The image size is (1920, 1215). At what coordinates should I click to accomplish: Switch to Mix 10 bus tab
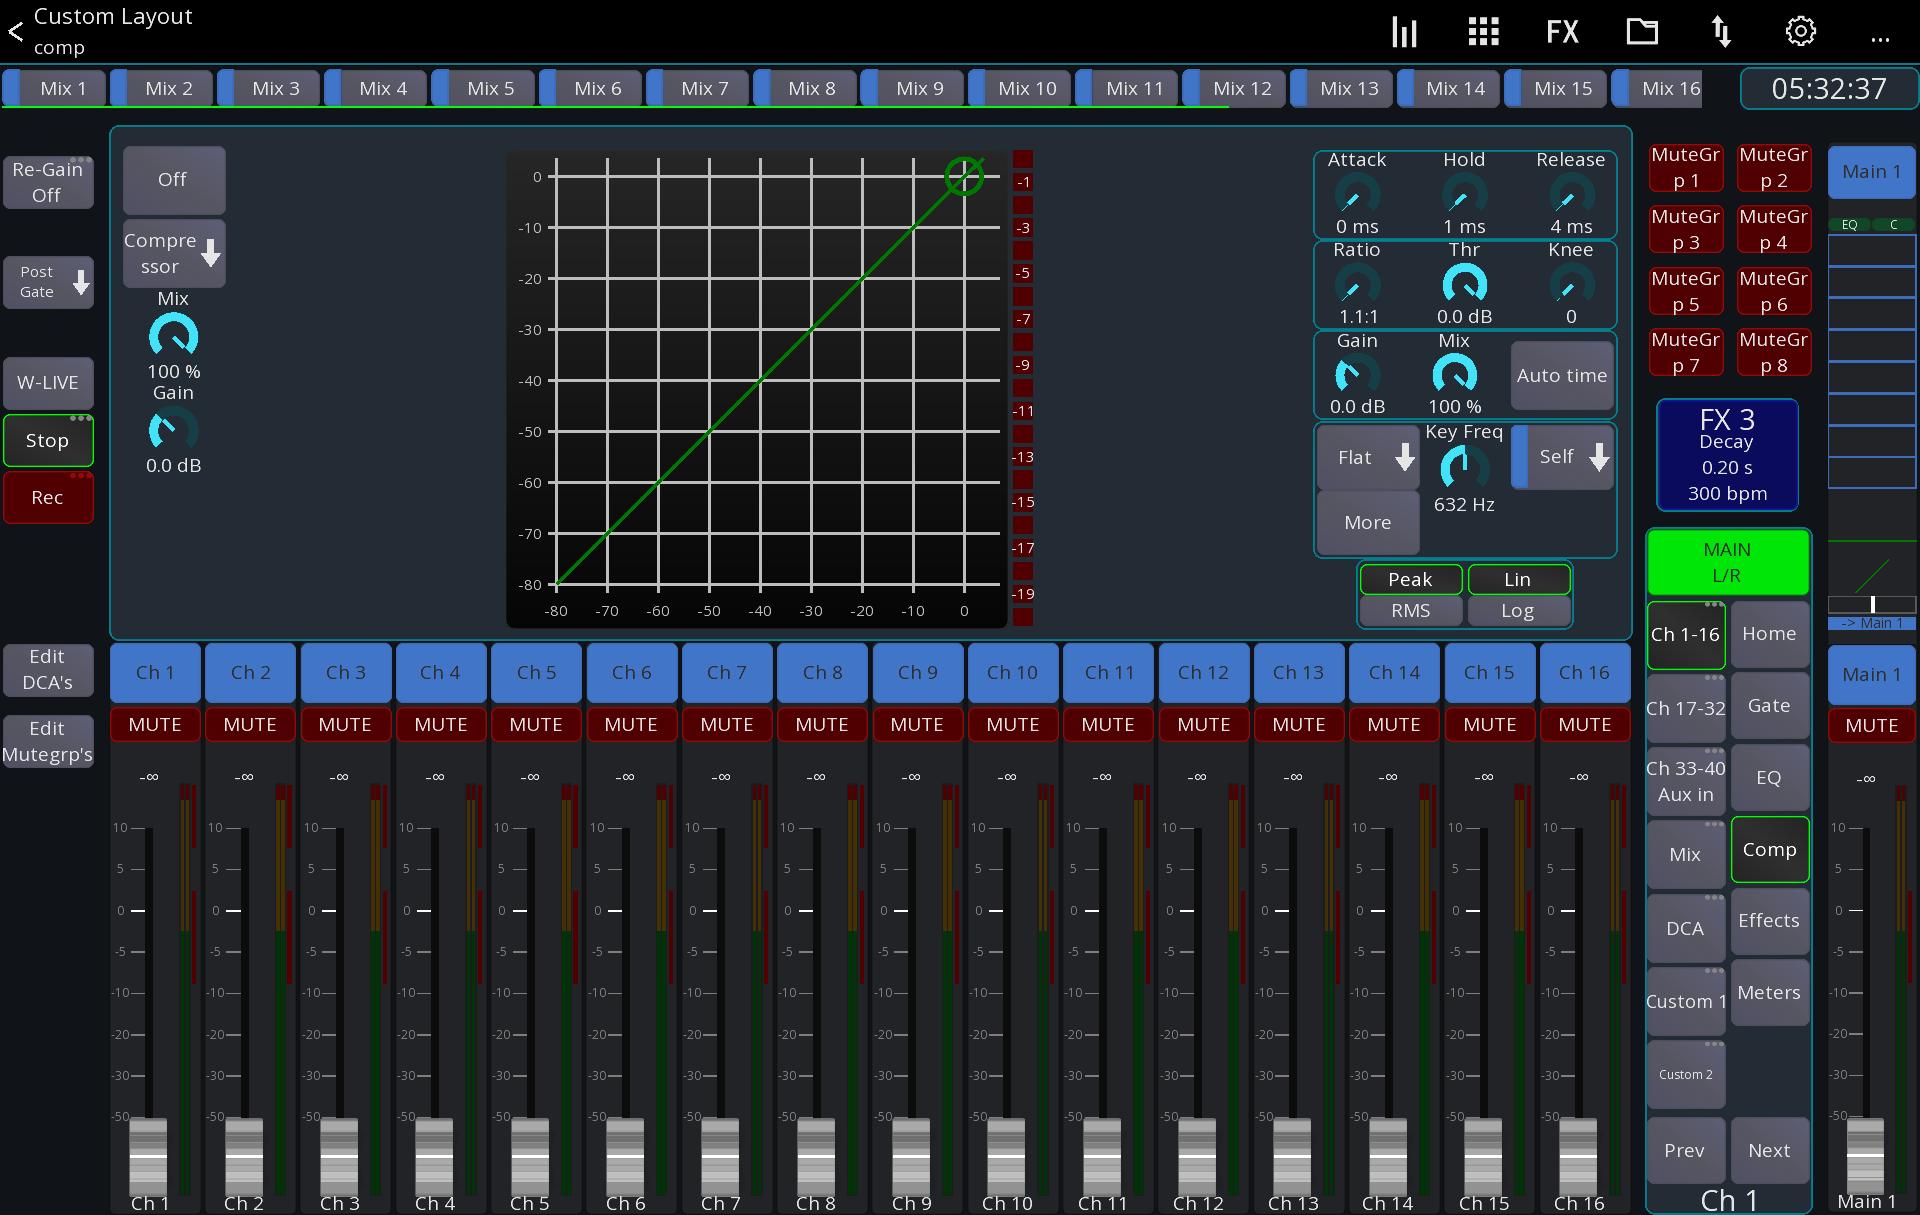1021,88
